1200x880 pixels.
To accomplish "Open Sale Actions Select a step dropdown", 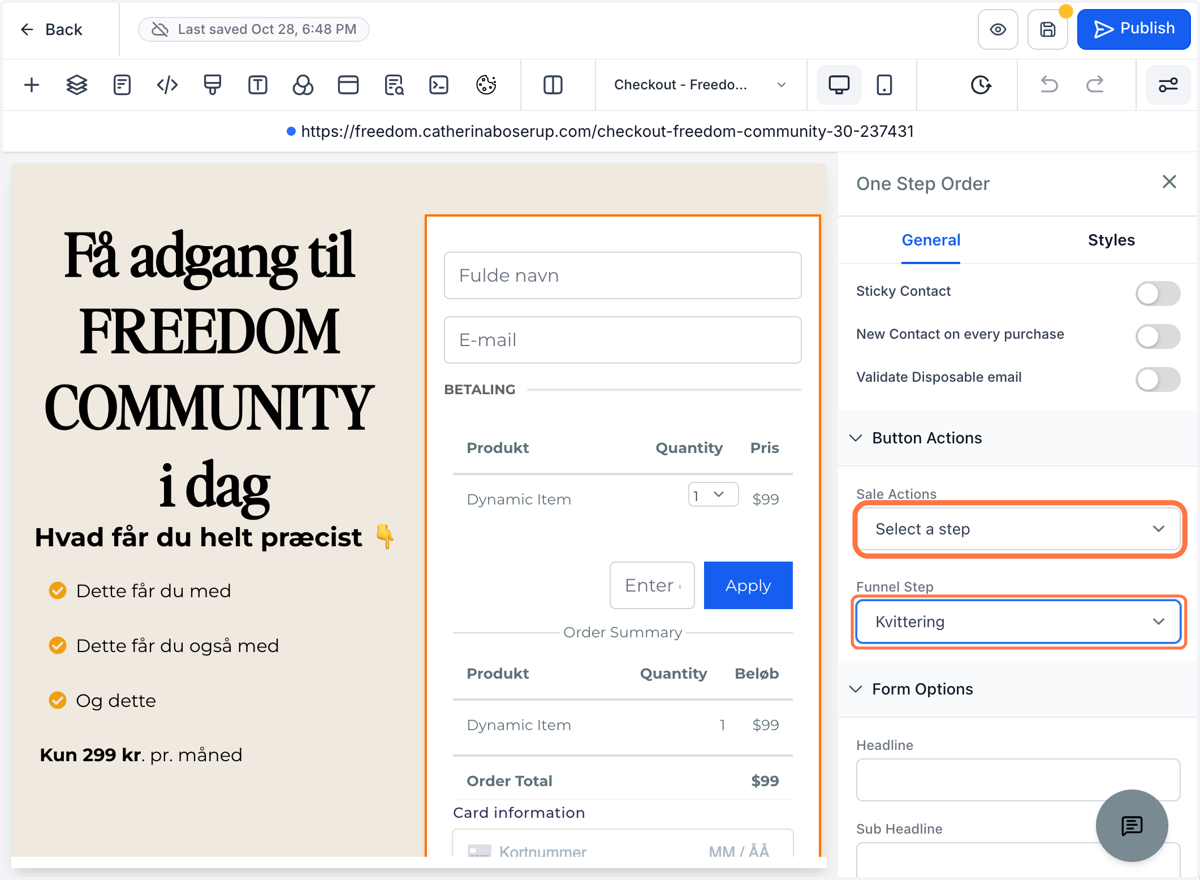I will (x=1019, y=529).
